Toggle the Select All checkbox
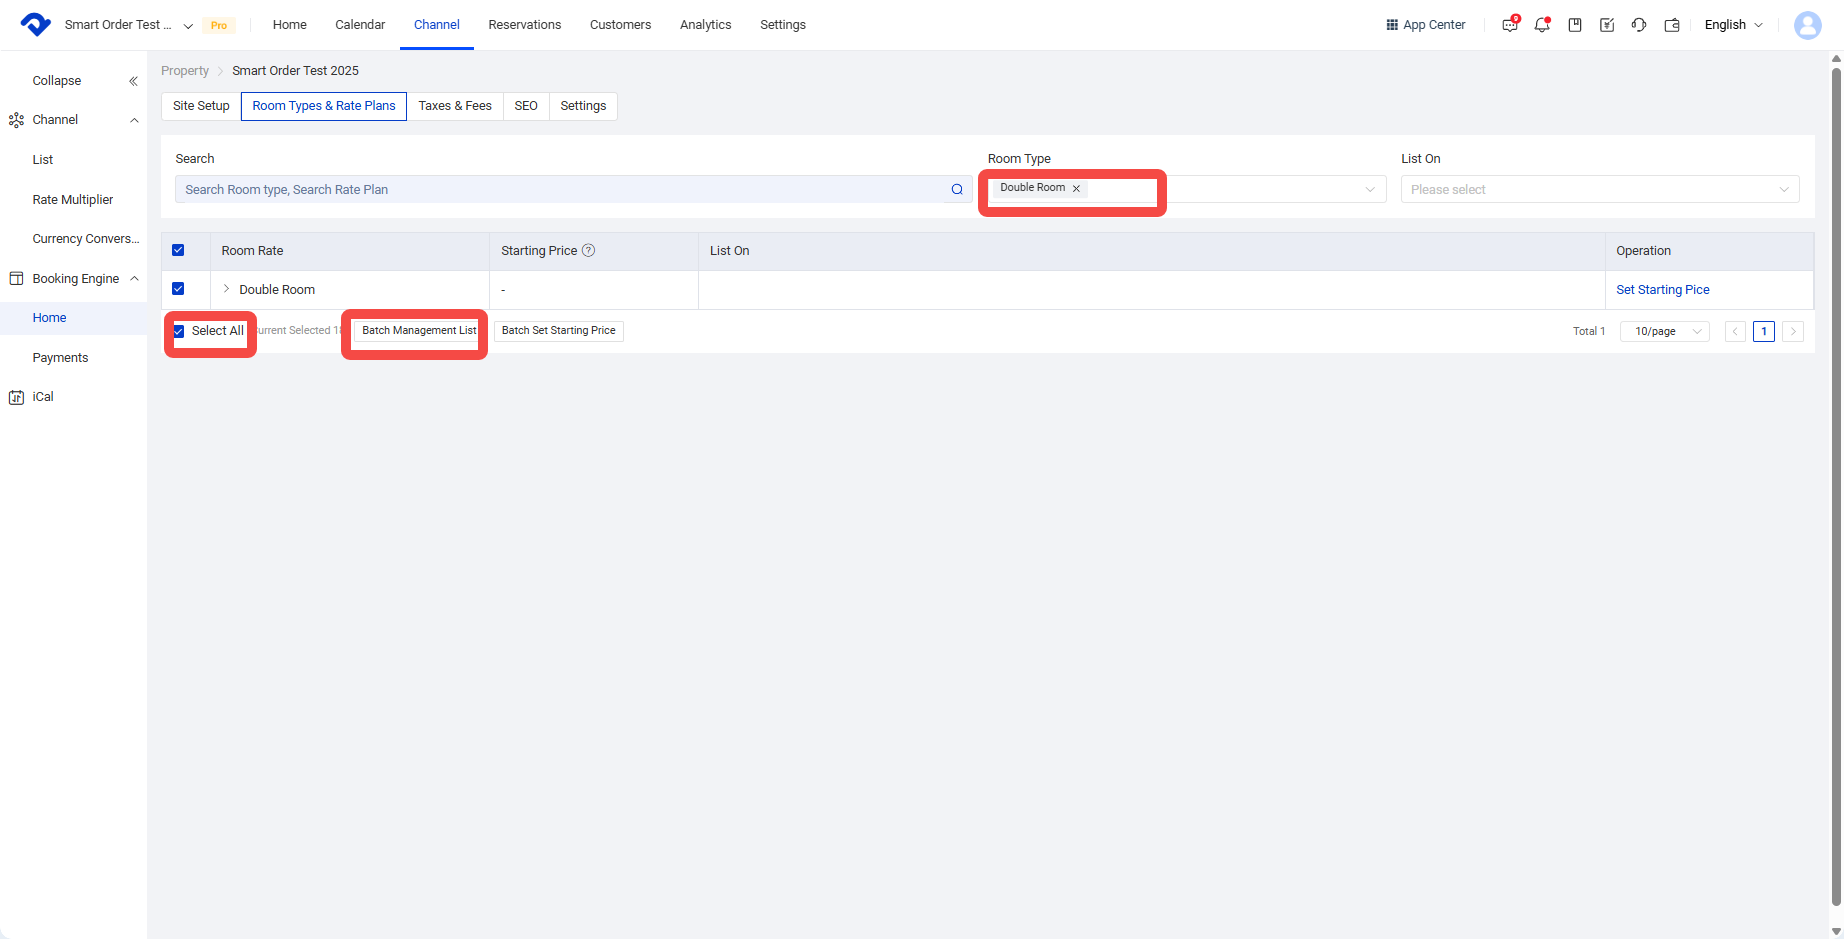1844x939 pixels. [179, 331]
